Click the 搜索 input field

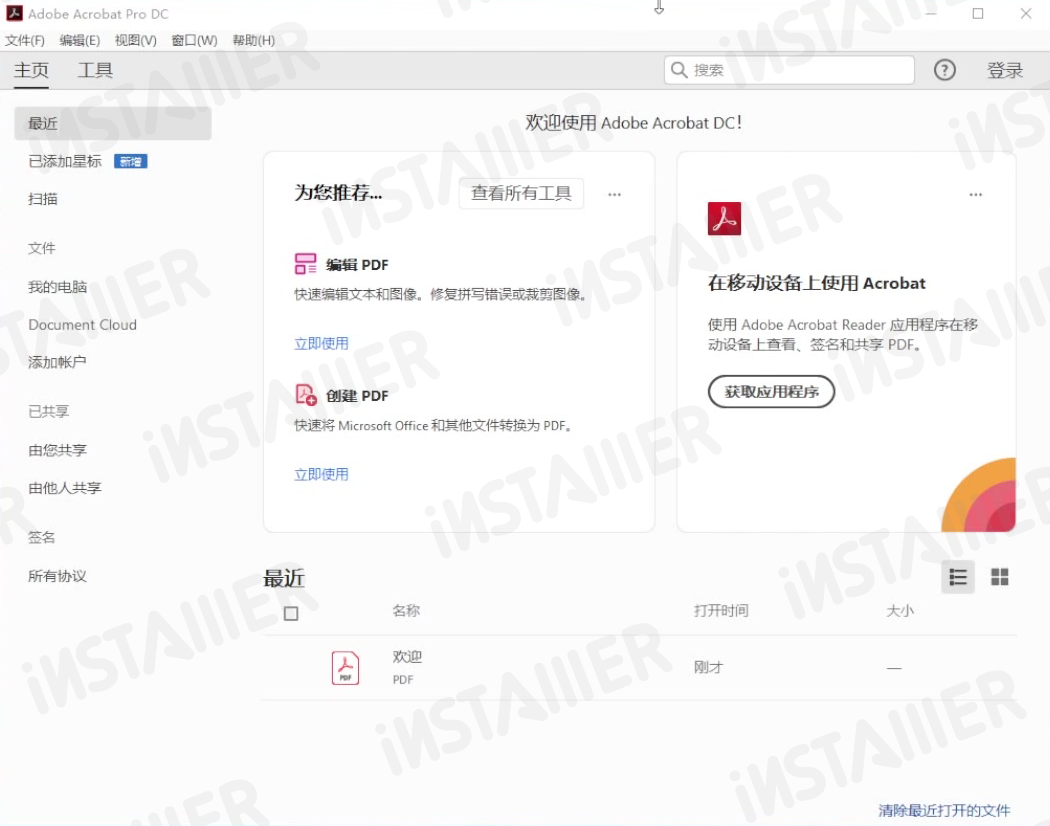click(x=789, y=70)
